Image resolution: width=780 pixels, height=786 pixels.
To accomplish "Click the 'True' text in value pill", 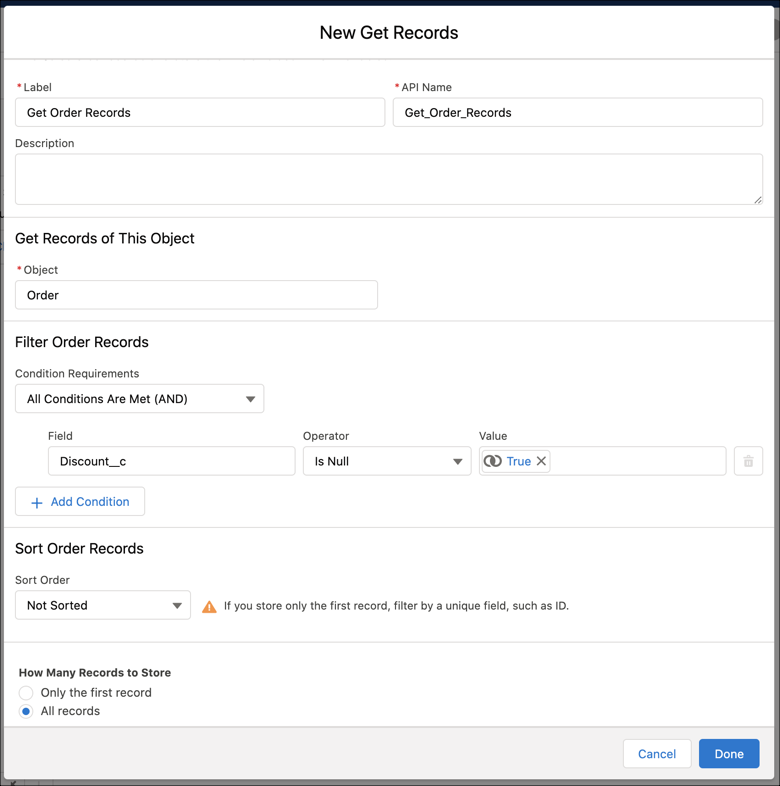I will pos(518,461).
